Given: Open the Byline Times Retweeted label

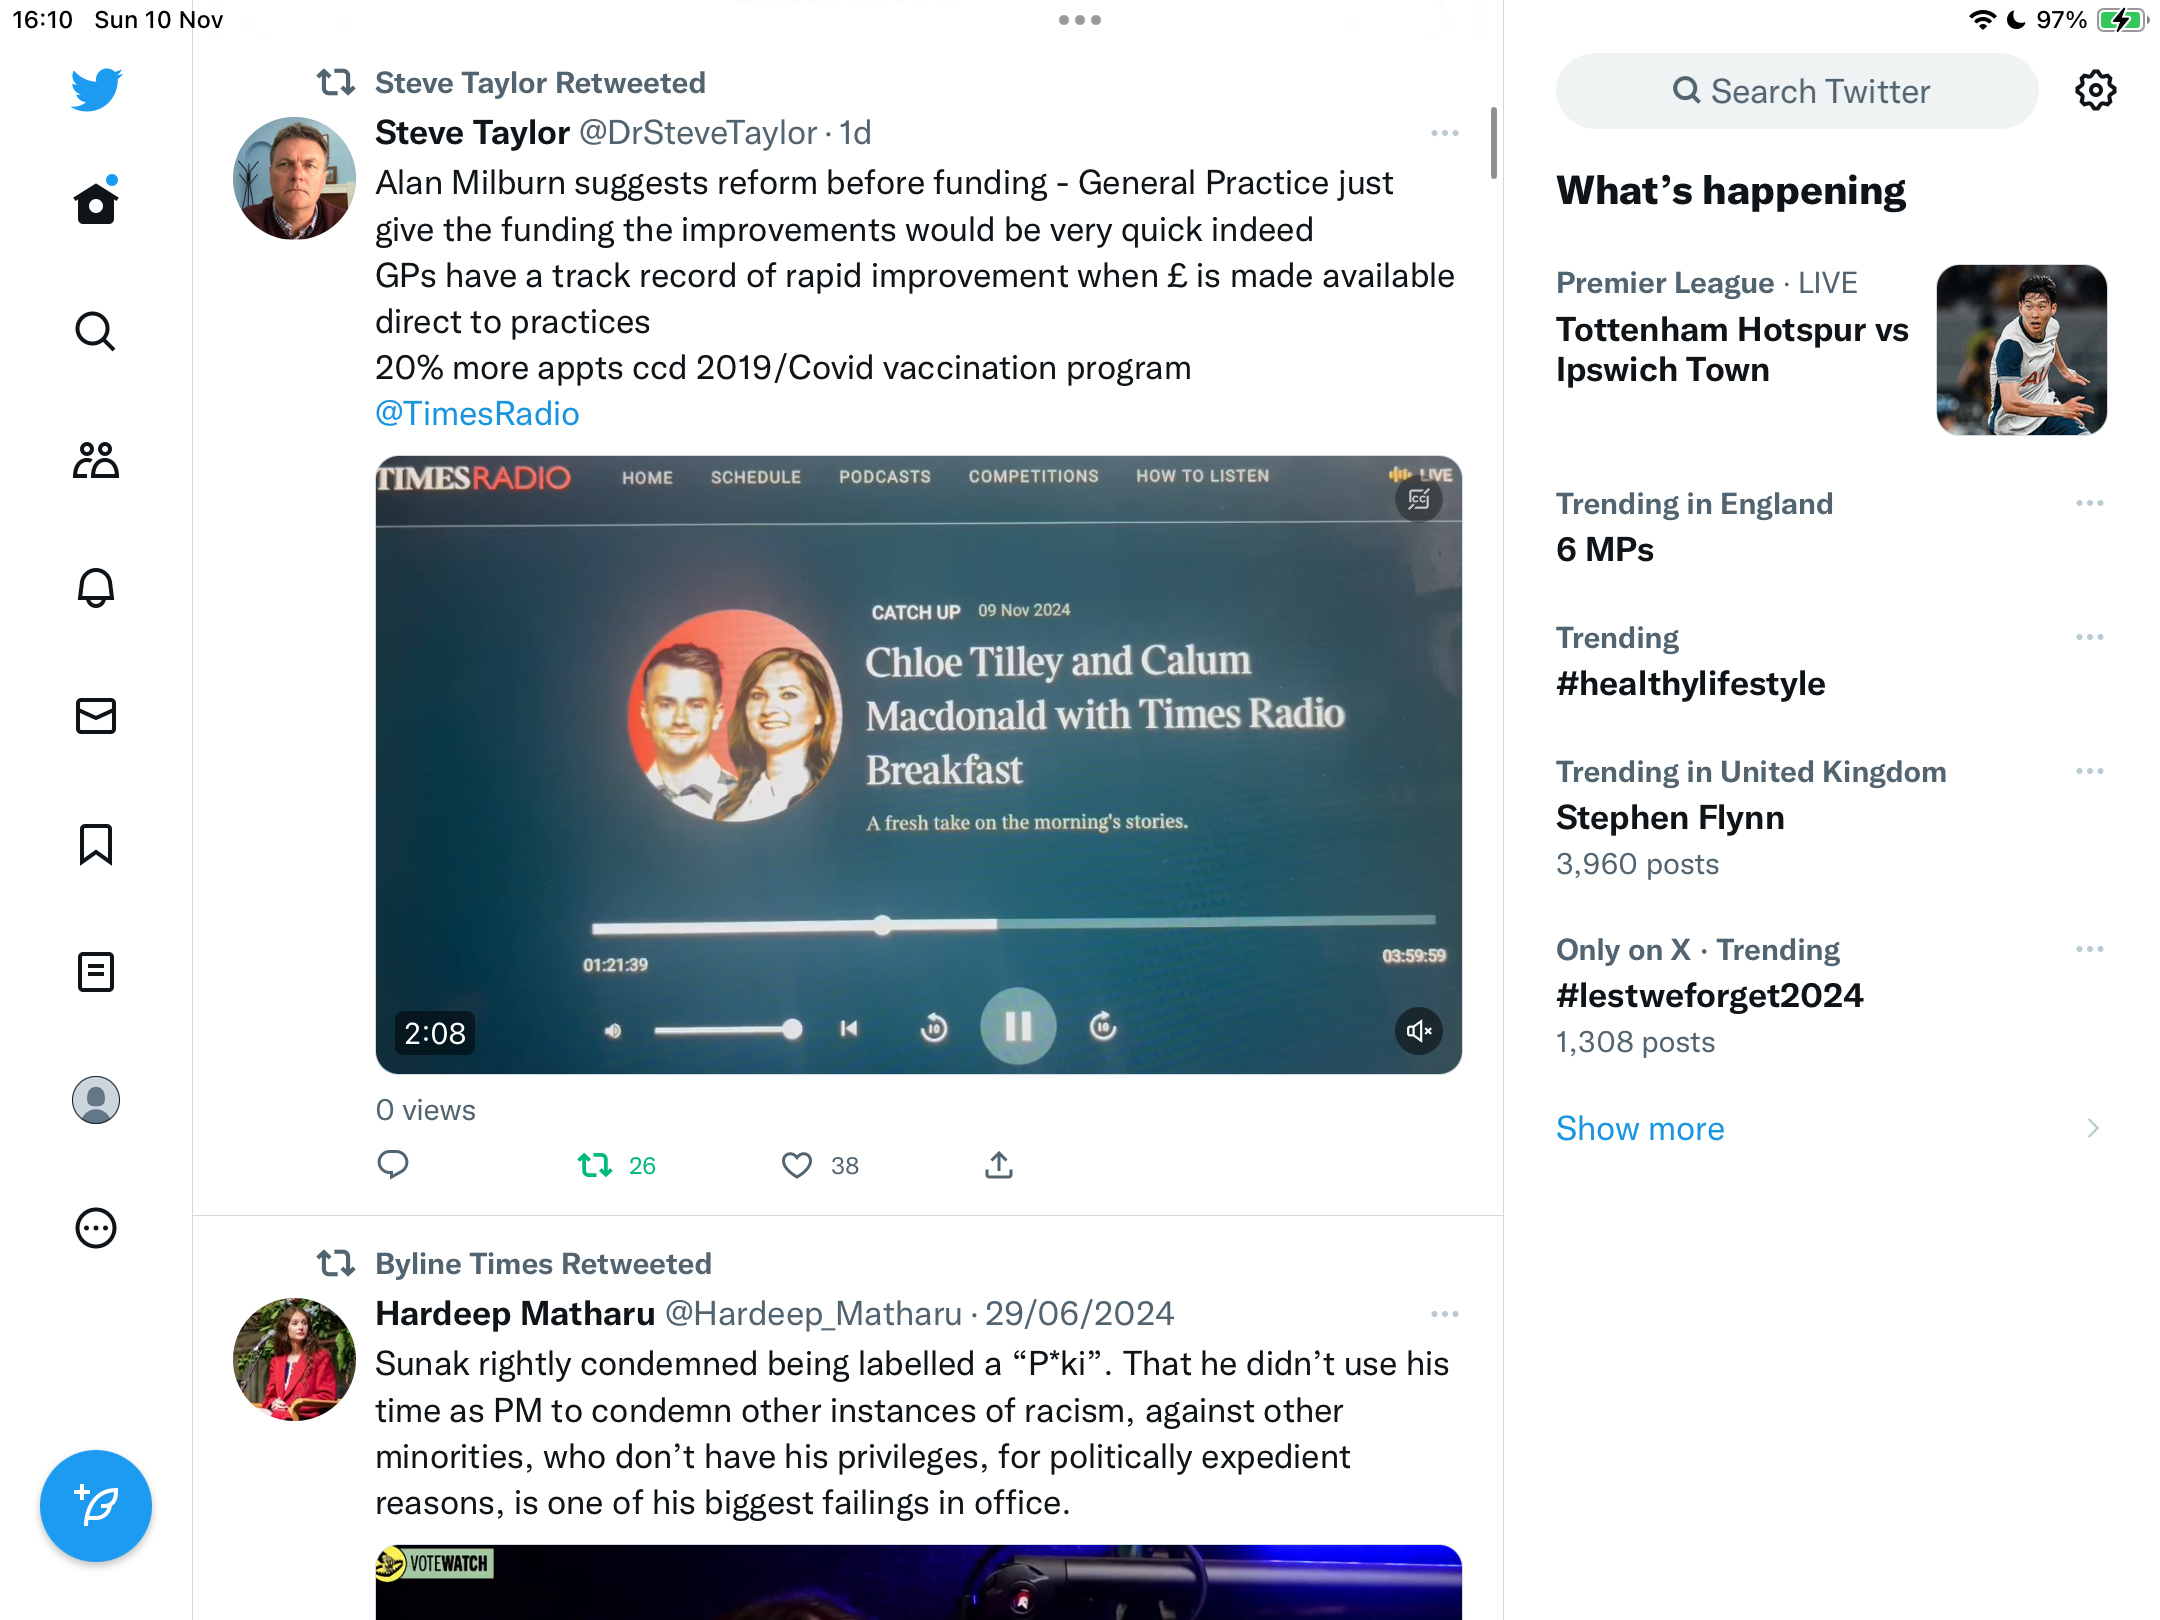Looking at the screenshot, I should (x=543, y=1264).
